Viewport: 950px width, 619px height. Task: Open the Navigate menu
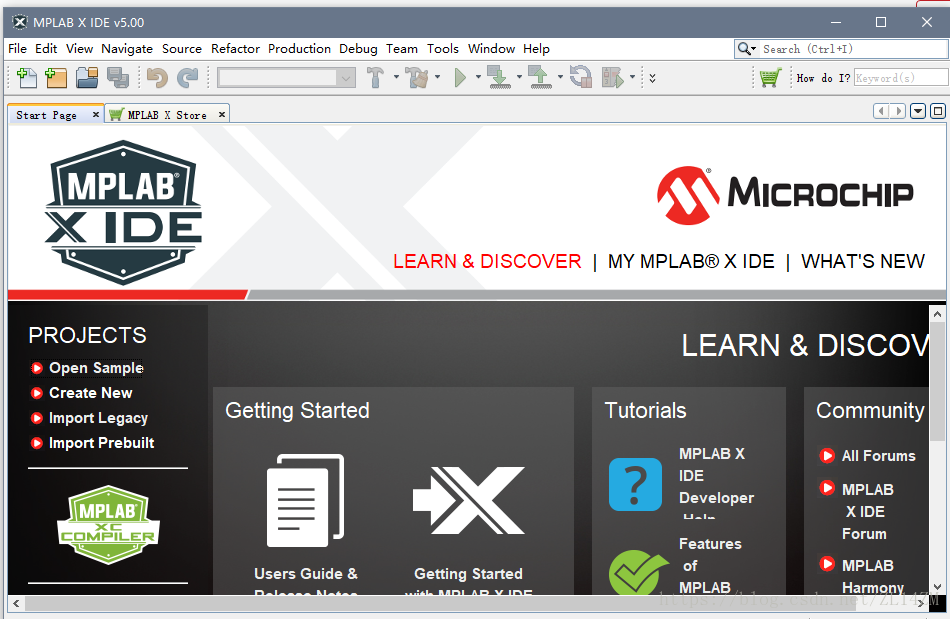point(127,48)
